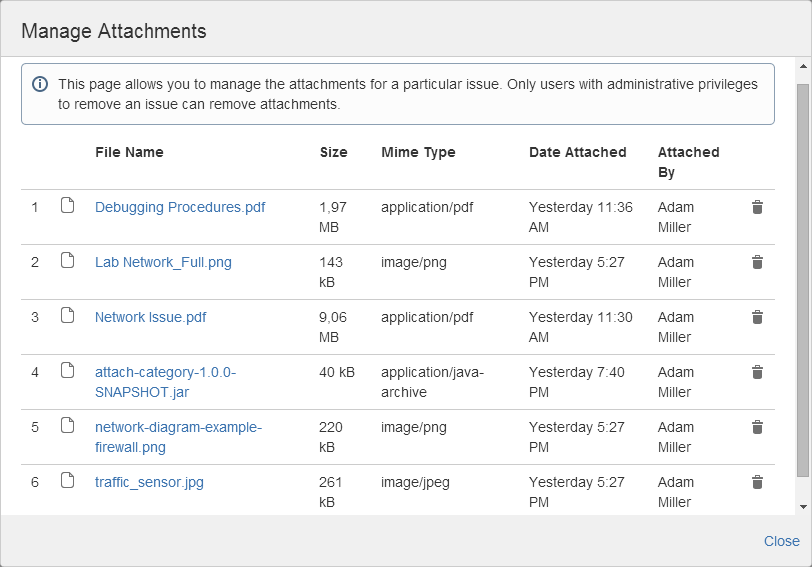Click file icon beside Lab Network_Full.png
The height and width of the screenshot is (567, 812).
(x=67, y=261)
